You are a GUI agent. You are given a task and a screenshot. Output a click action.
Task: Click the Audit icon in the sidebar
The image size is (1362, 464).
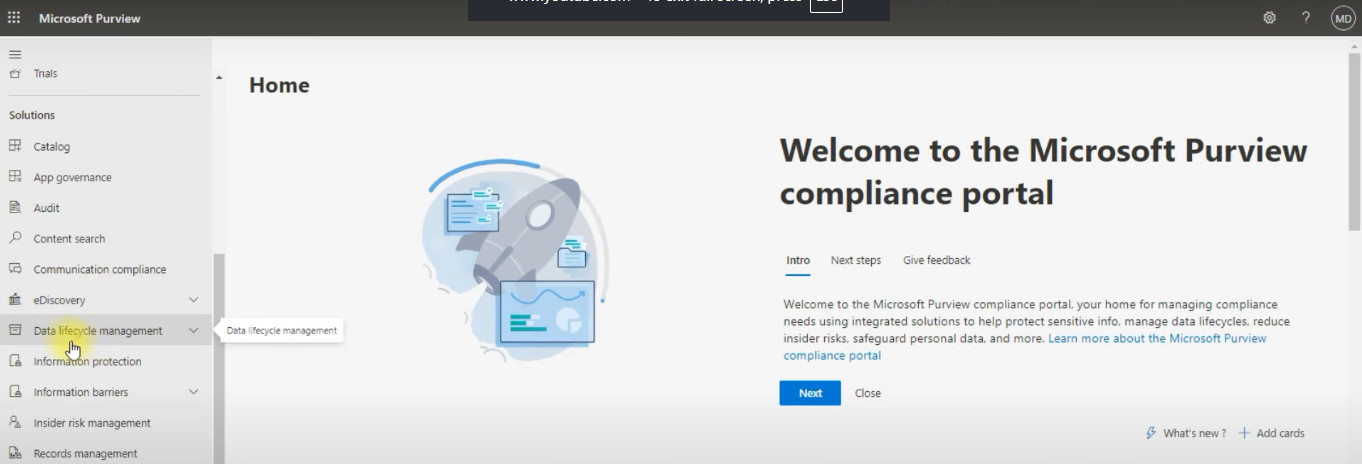(x=15, y=208)
